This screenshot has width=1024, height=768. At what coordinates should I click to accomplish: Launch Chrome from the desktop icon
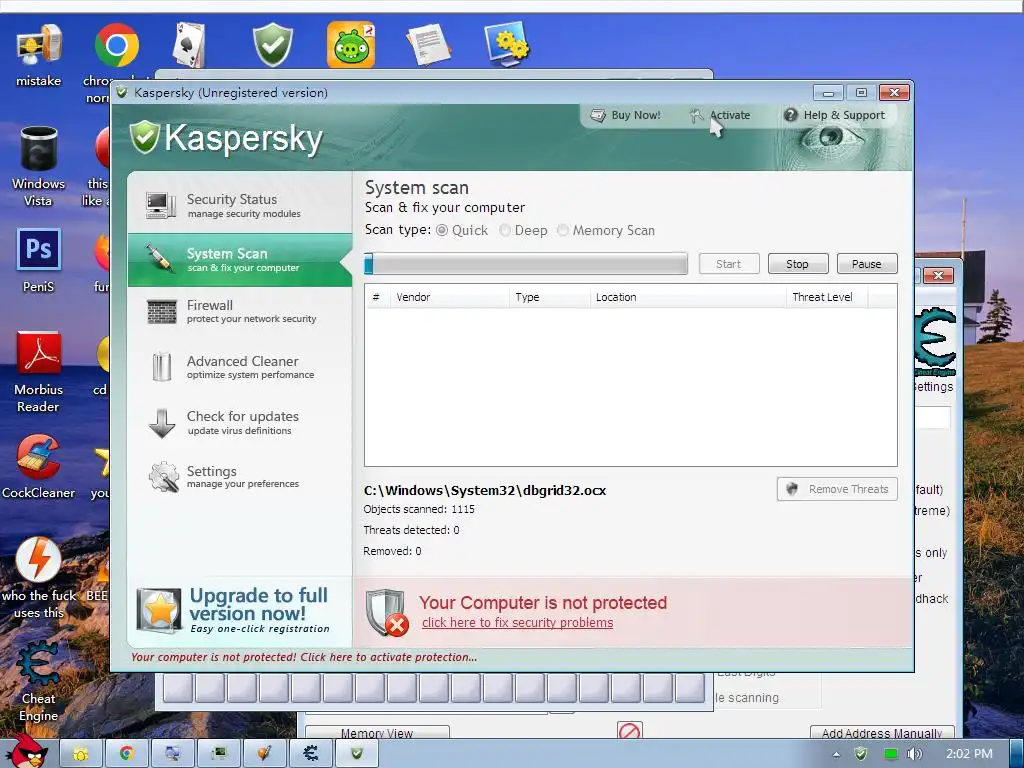point(116,46)
